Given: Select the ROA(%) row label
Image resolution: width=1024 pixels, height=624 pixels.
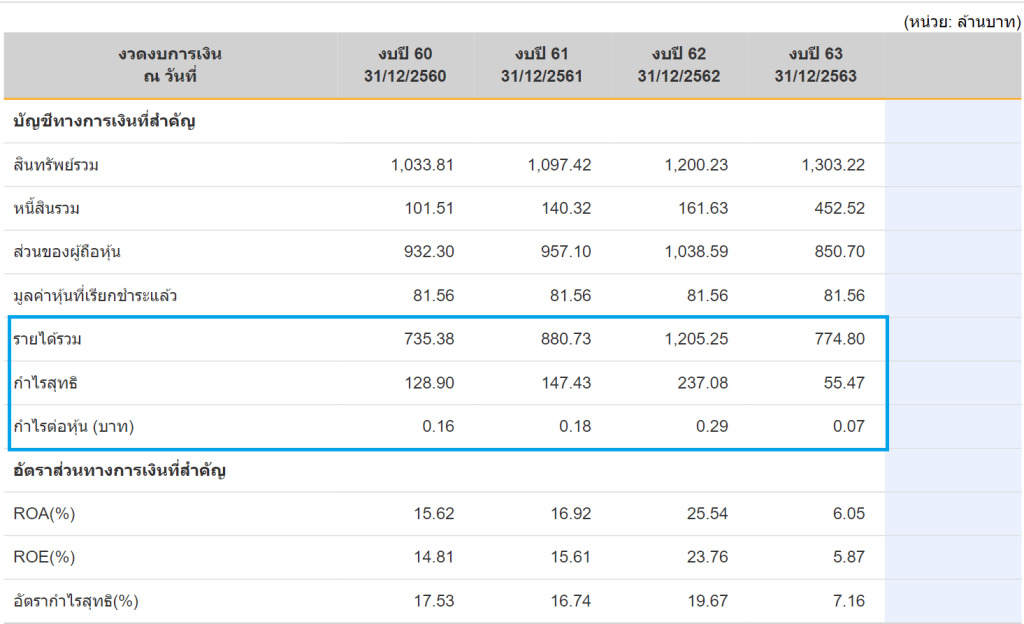Looking at the screenshot, I should 45,514.
